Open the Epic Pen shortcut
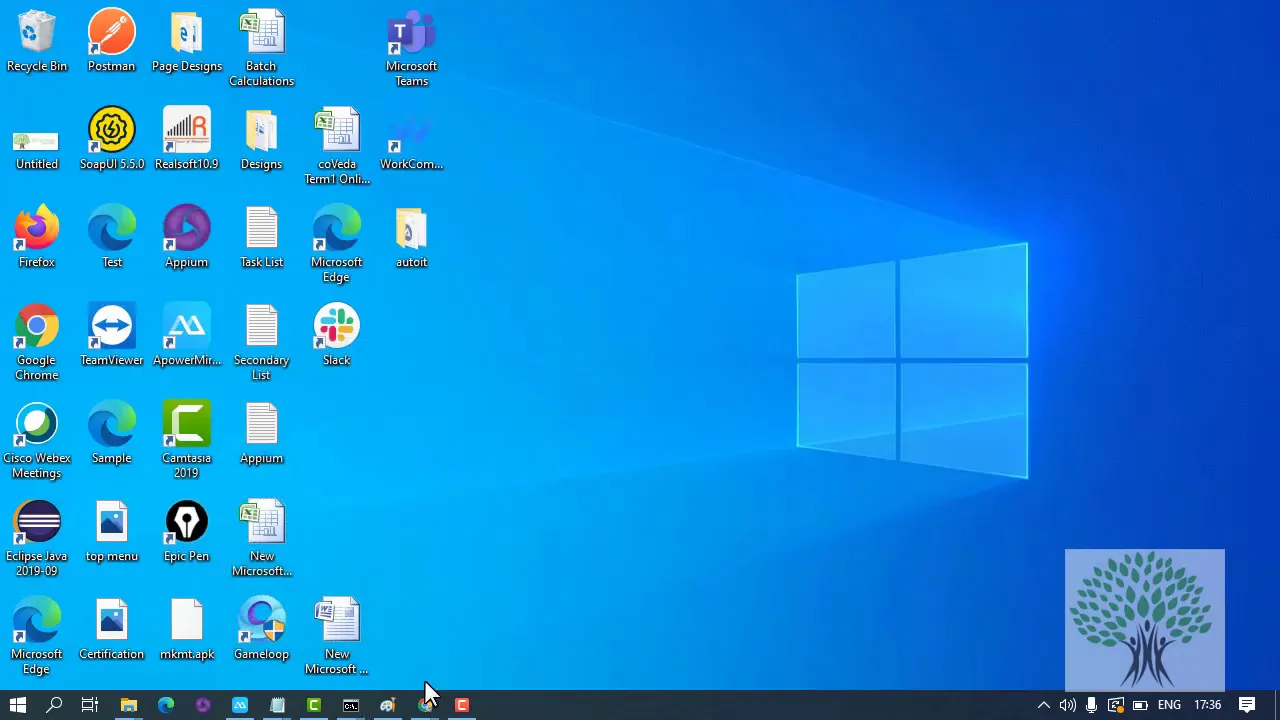Image resolution: width=1280 pixels, height=720 pixels. click(x=187, y=532)
